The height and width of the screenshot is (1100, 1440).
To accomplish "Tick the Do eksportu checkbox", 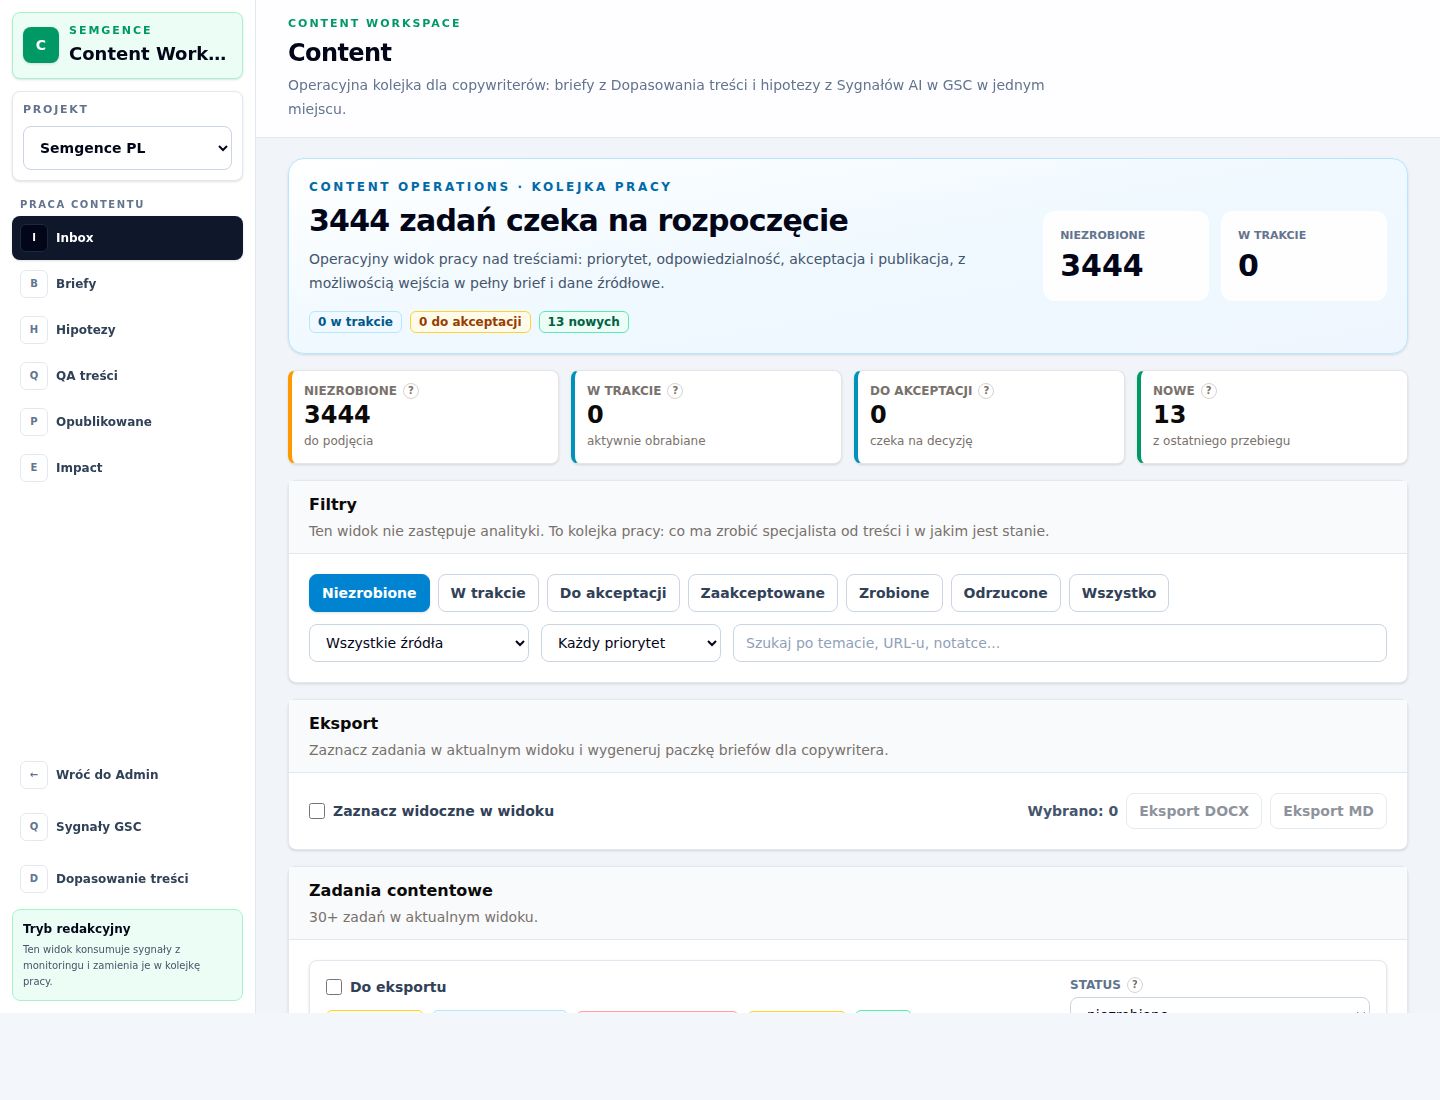I will point(334,987).
